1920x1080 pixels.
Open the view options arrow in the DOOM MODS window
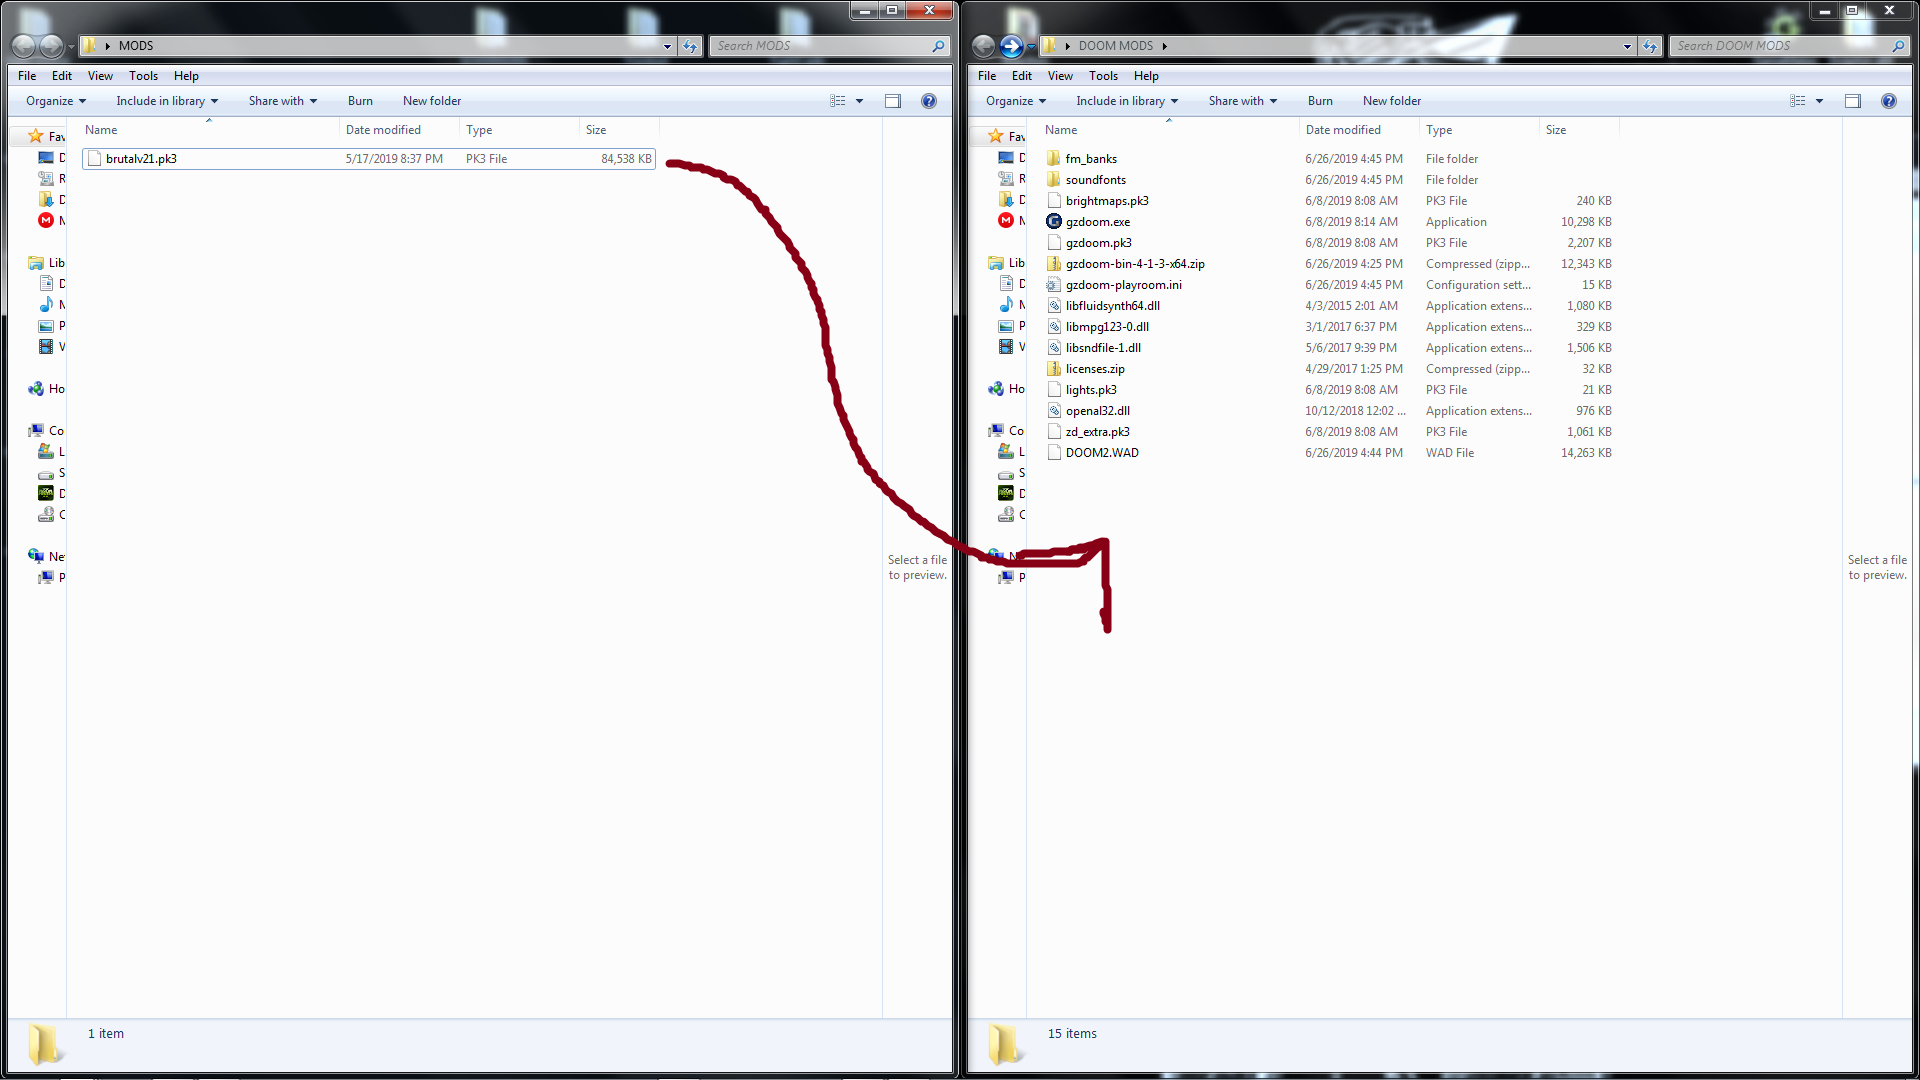tap(1819, 101)
